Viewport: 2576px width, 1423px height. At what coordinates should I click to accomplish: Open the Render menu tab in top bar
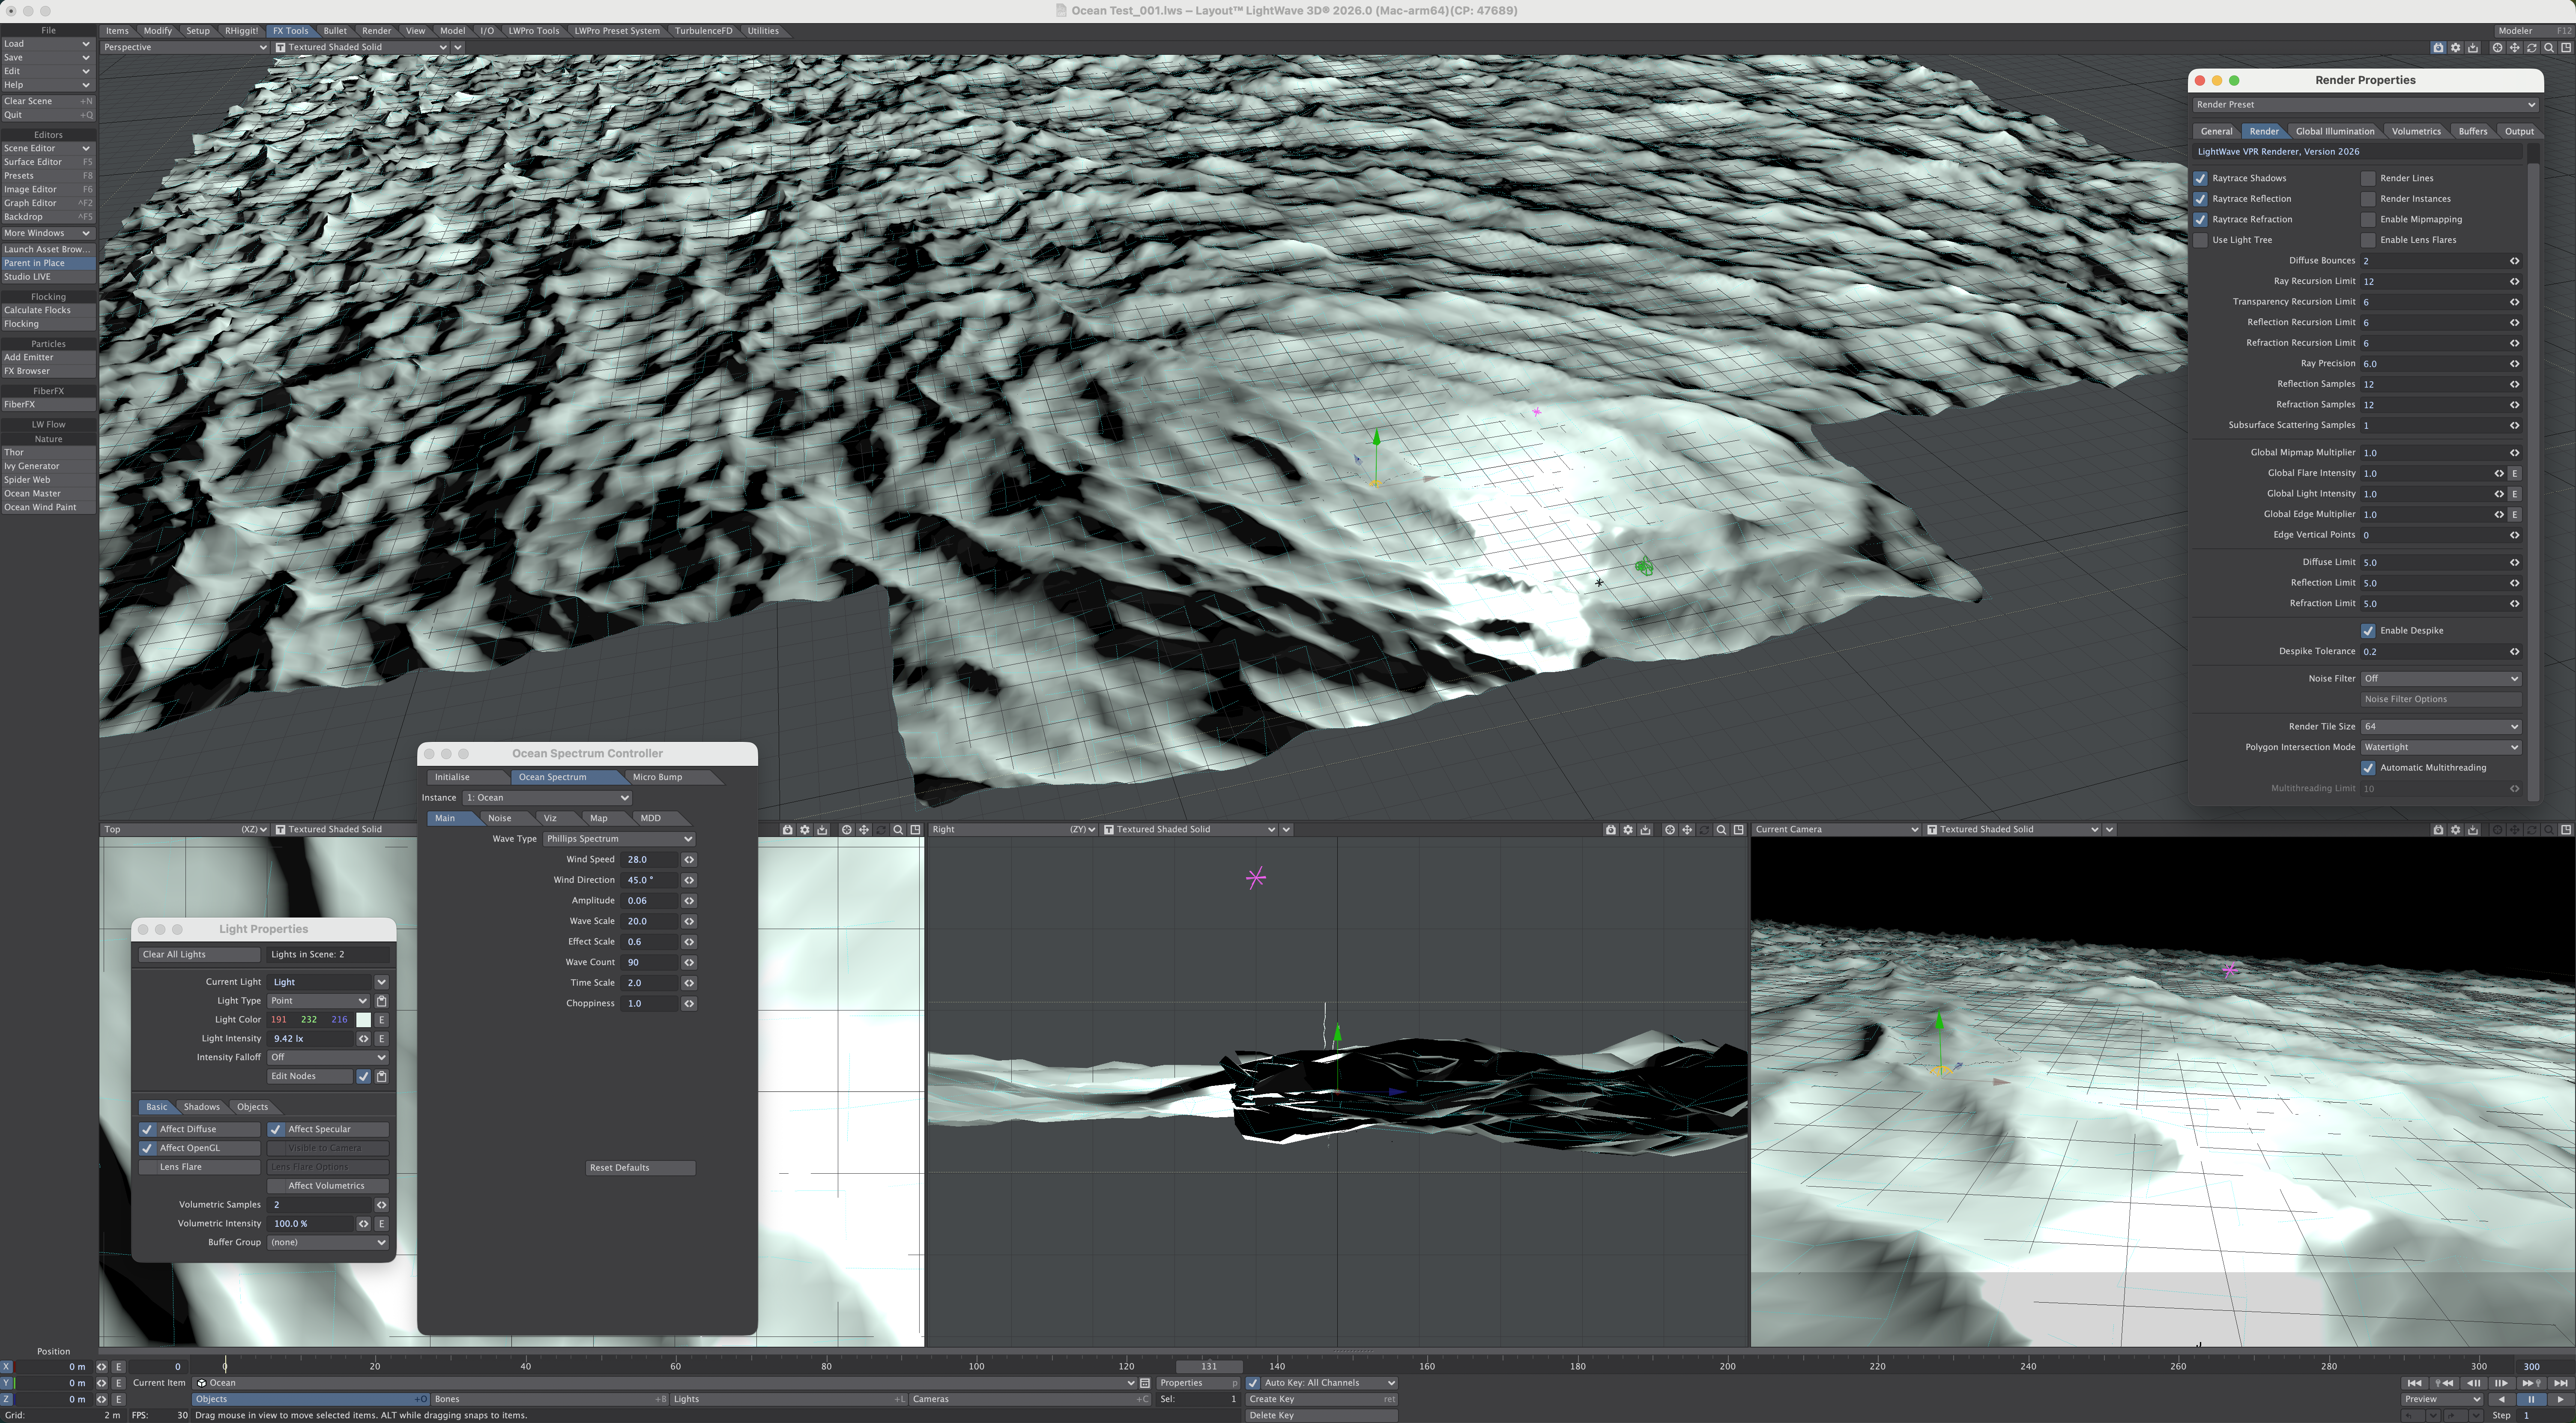pyautogui.click(x=376, y=31)
